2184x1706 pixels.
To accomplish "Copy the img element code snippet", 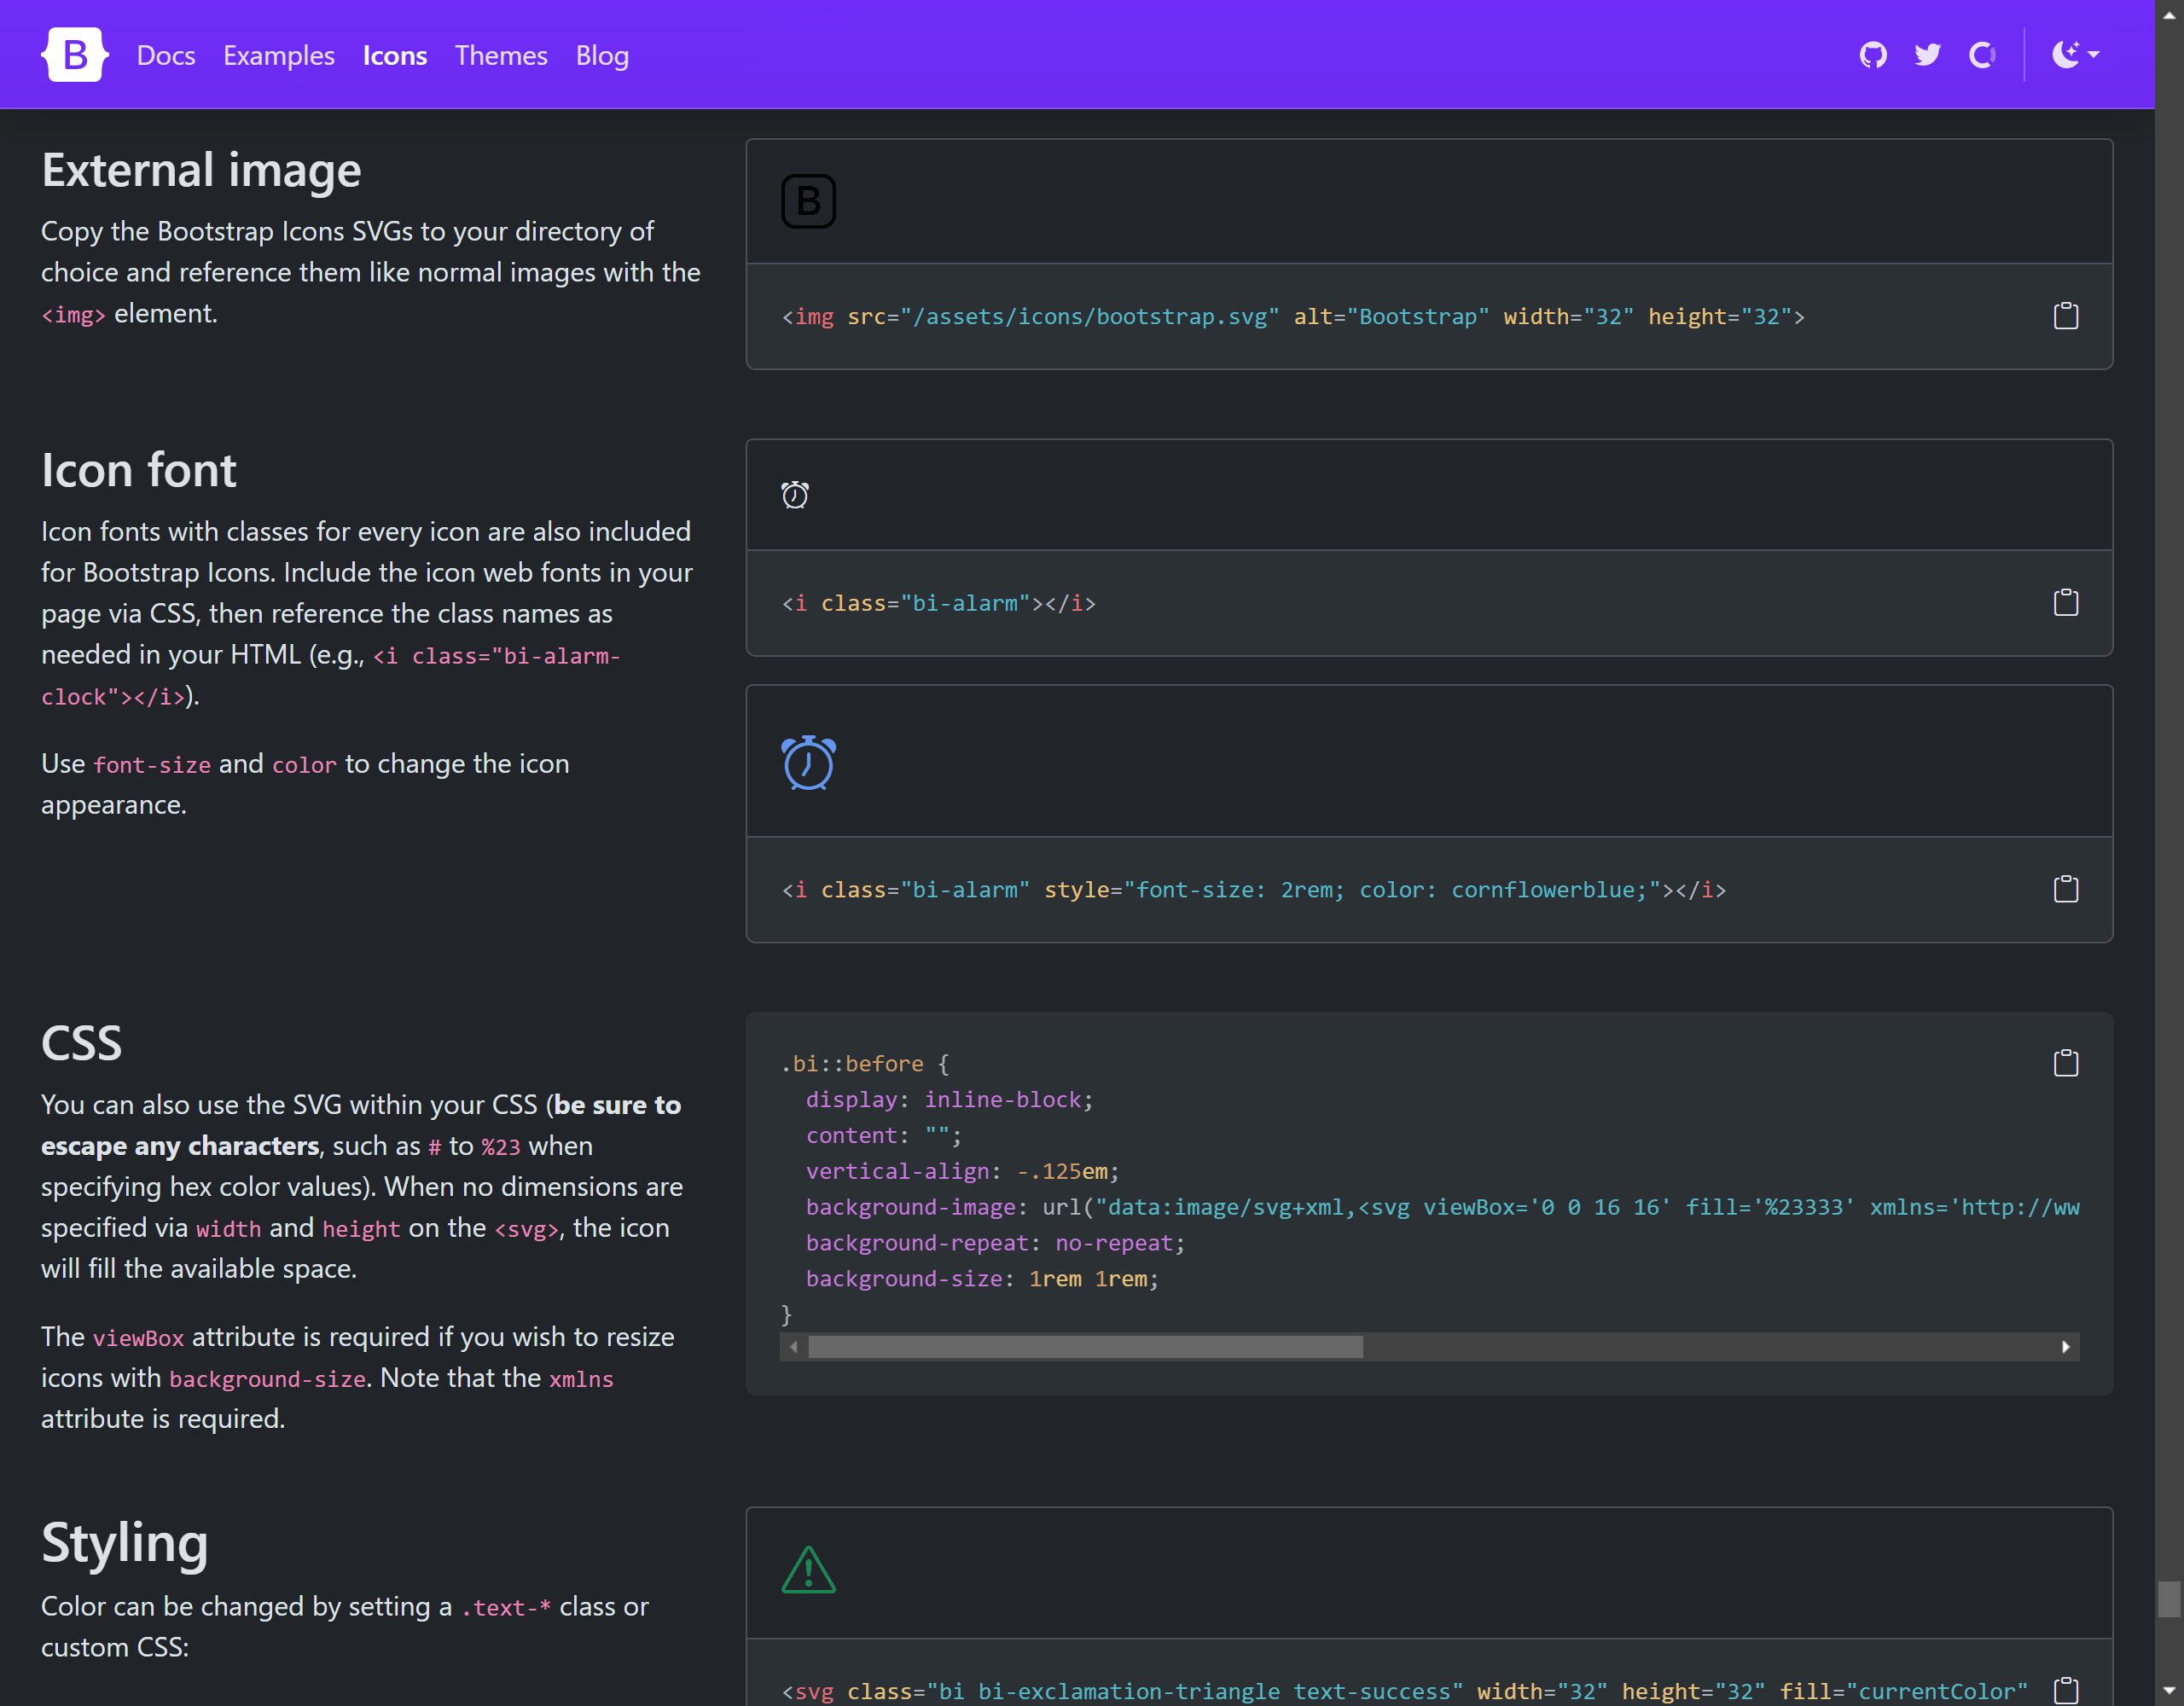I will pyautogui.click(x=2065, y=316).
